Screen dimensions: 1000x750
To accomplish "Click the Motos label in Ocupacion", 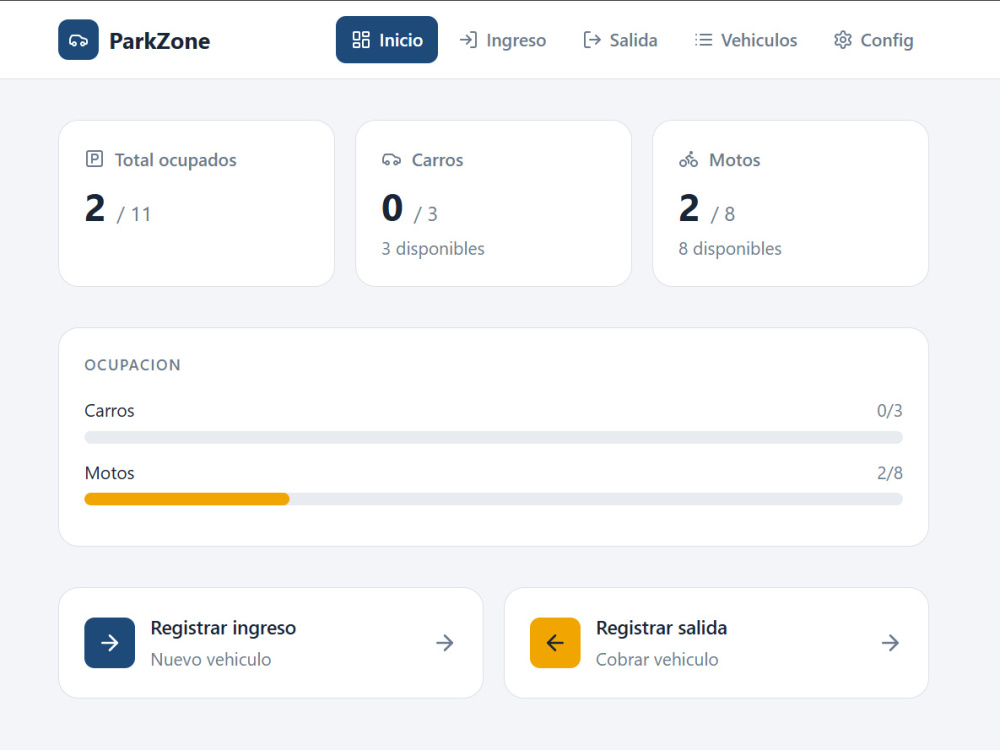I will pyautogui.click(x=110, y=473).
